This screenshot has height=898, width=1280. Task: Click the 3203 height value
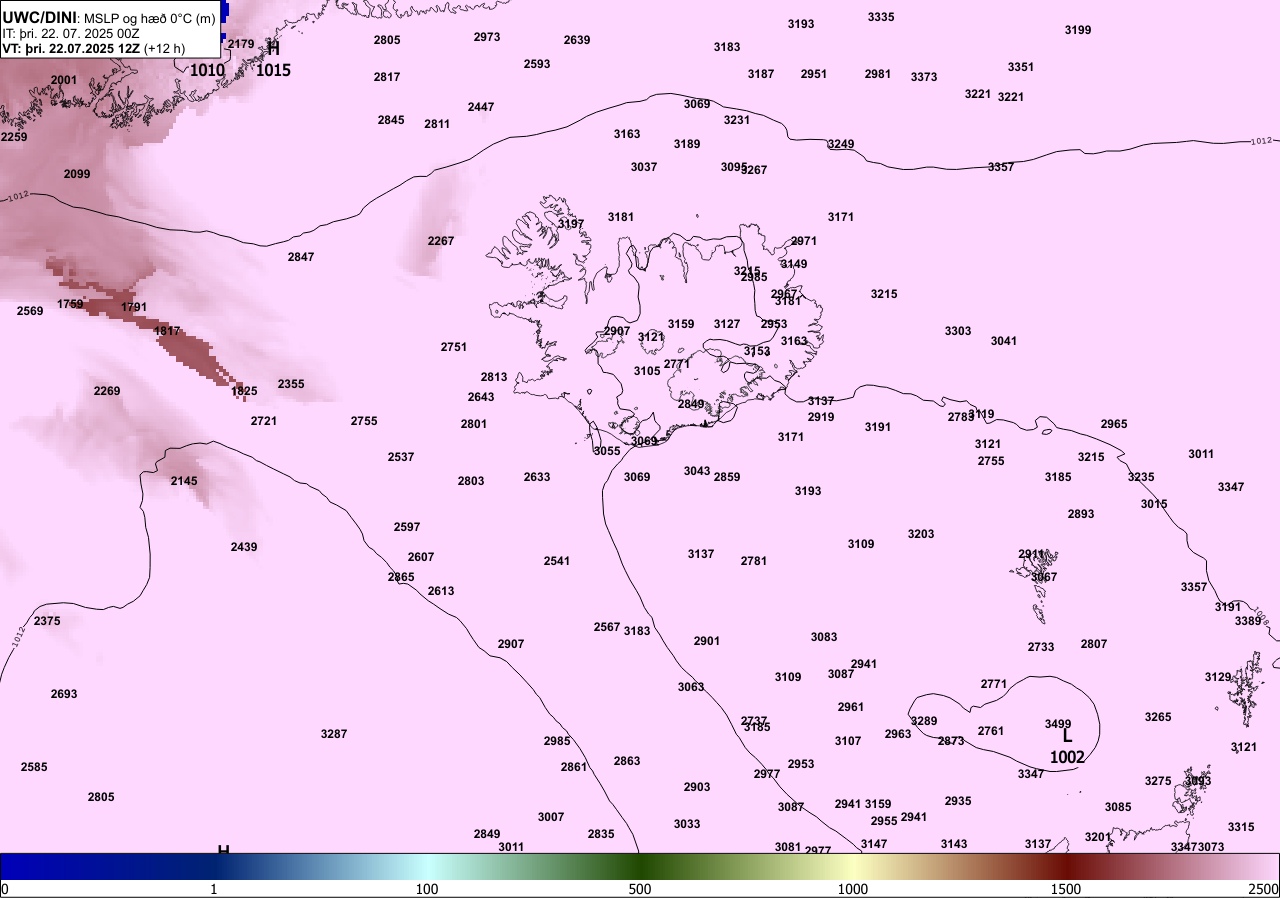click(921, 534)
